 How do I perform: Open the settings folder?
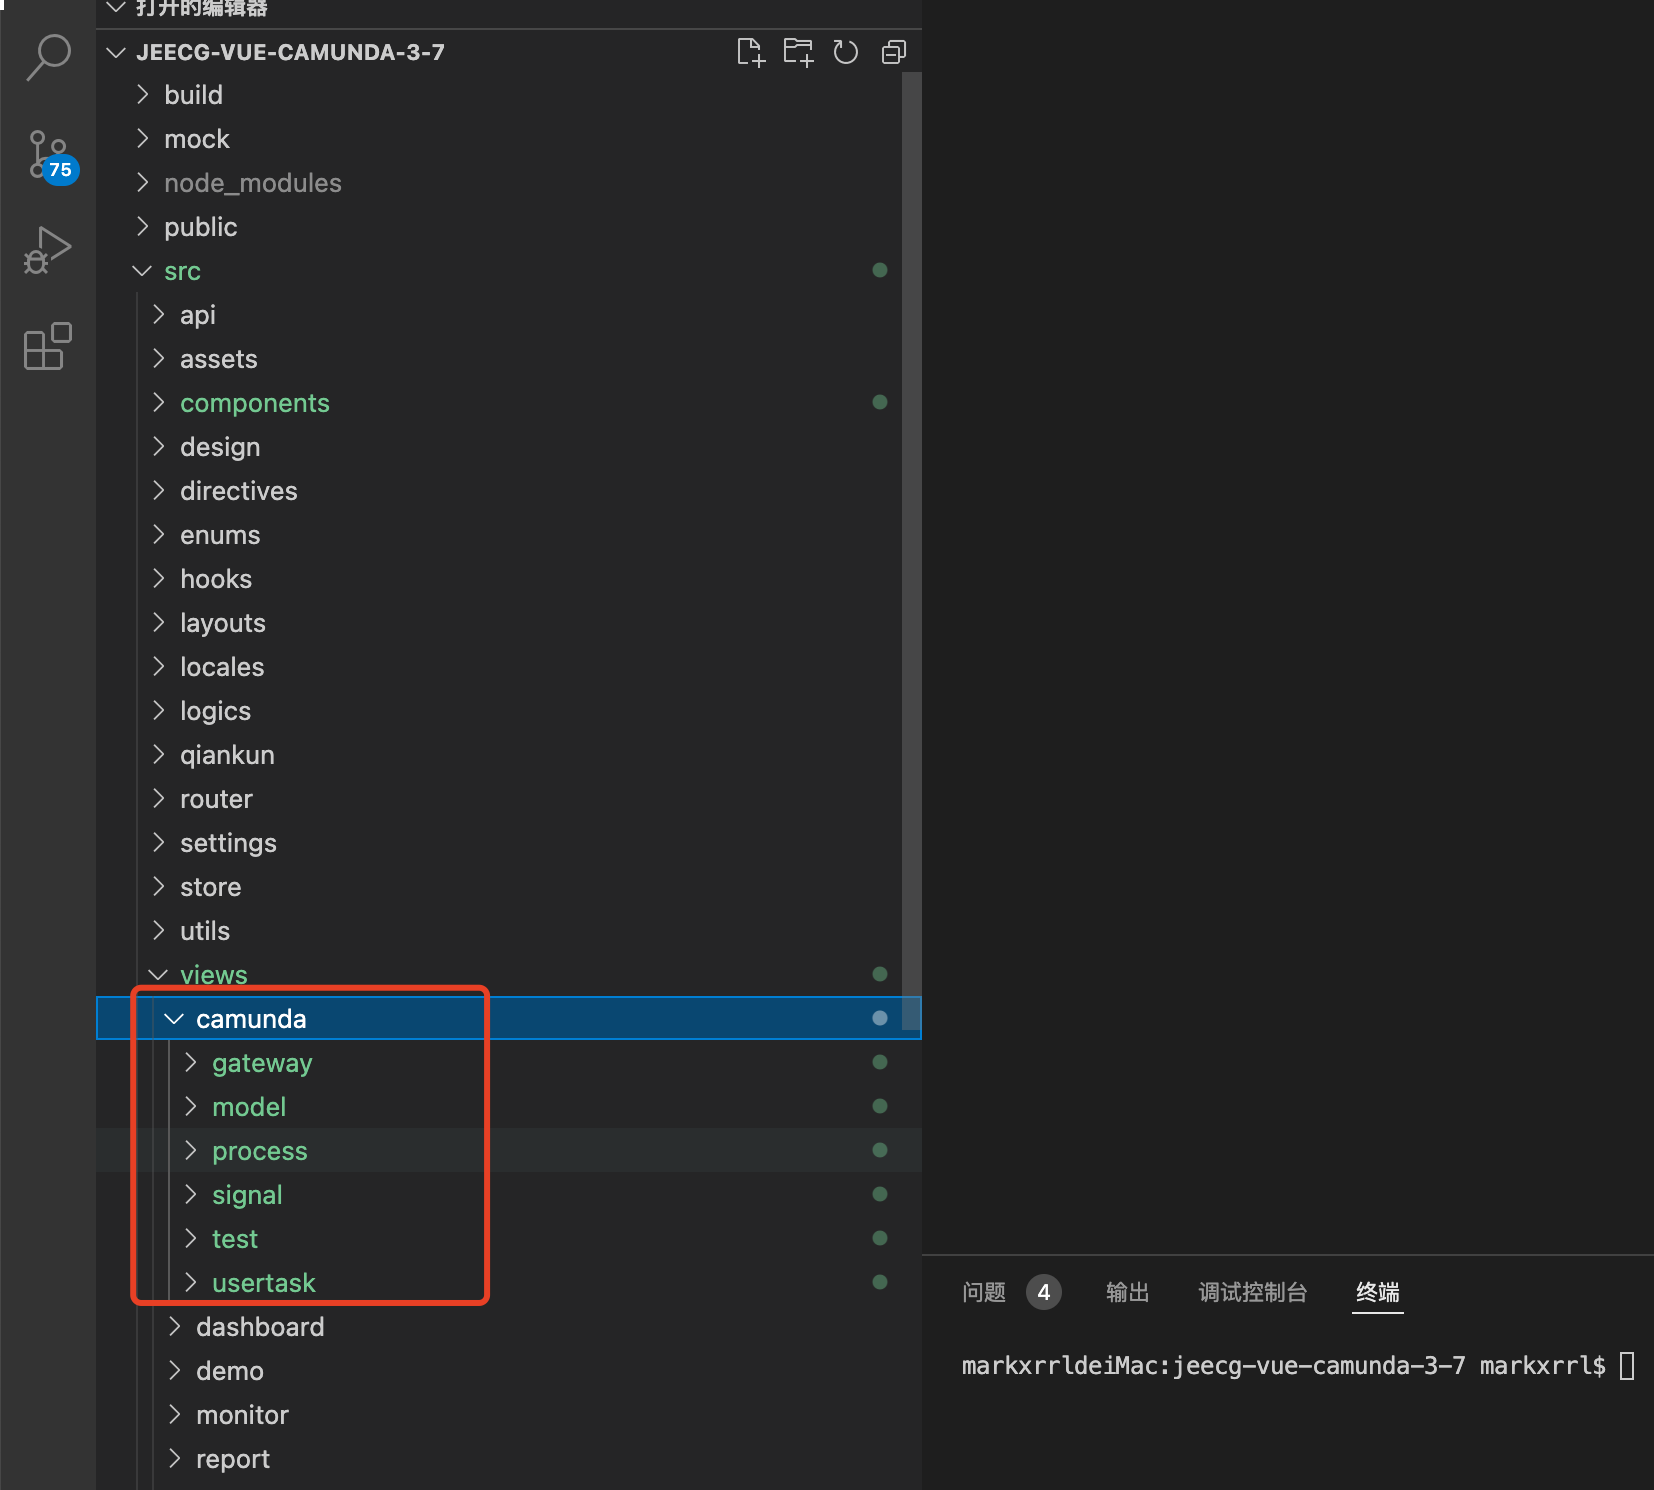pos(508,843)
